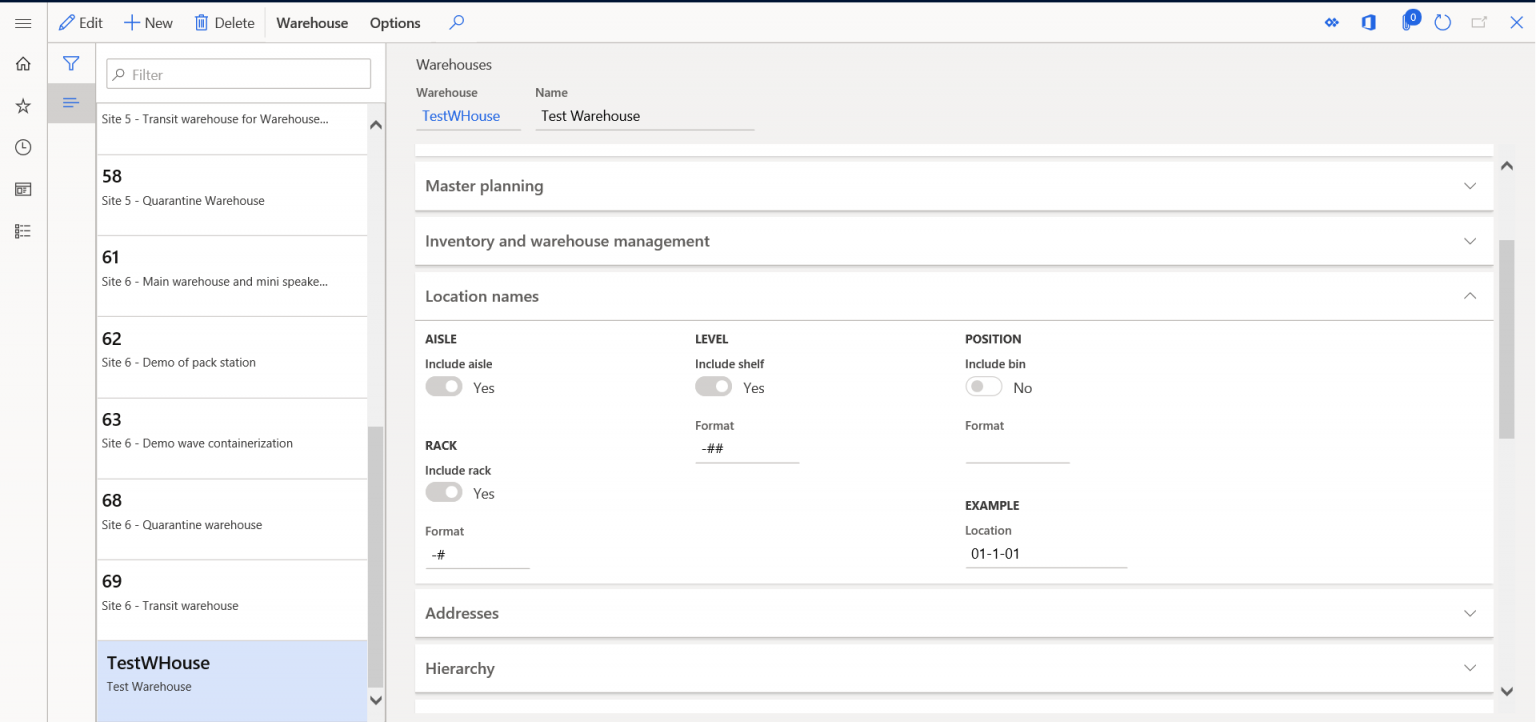Expand the navigation pane with hamburger icon
Viewport: 1536px width, 722px height.
[22, 23]
